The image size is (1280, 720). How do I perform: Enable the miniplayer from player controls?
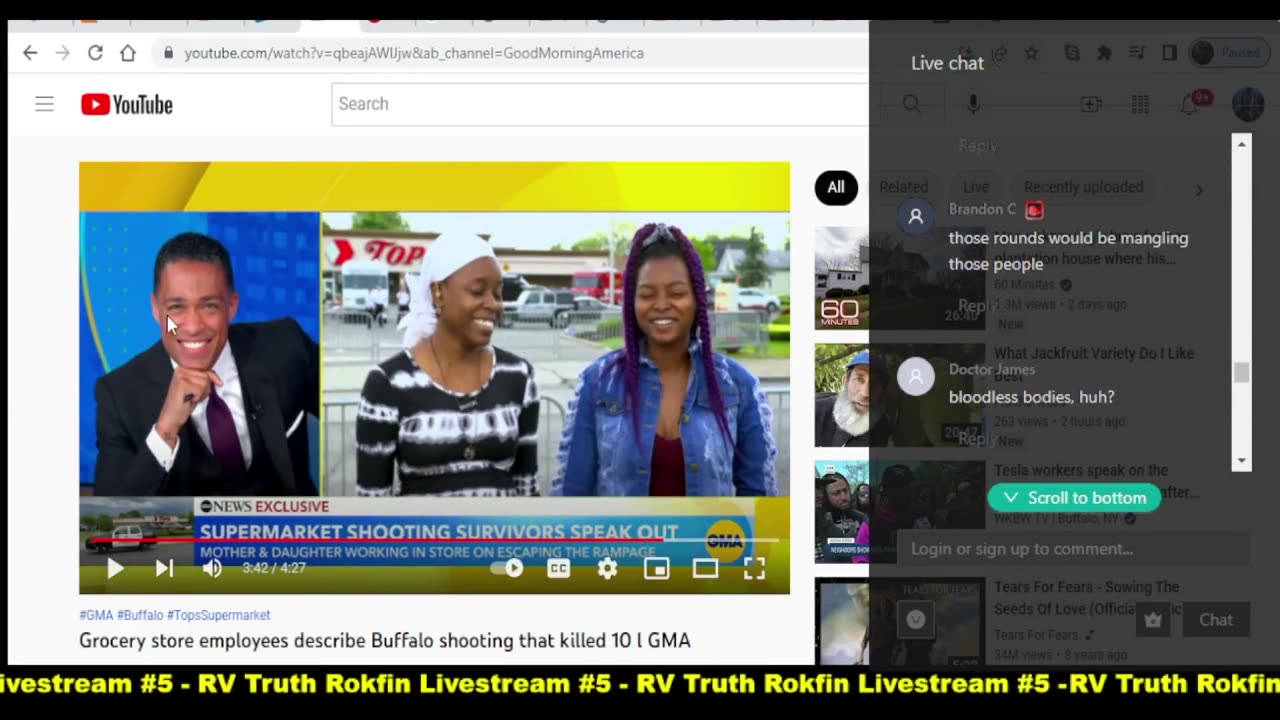(x=656, y=568)
